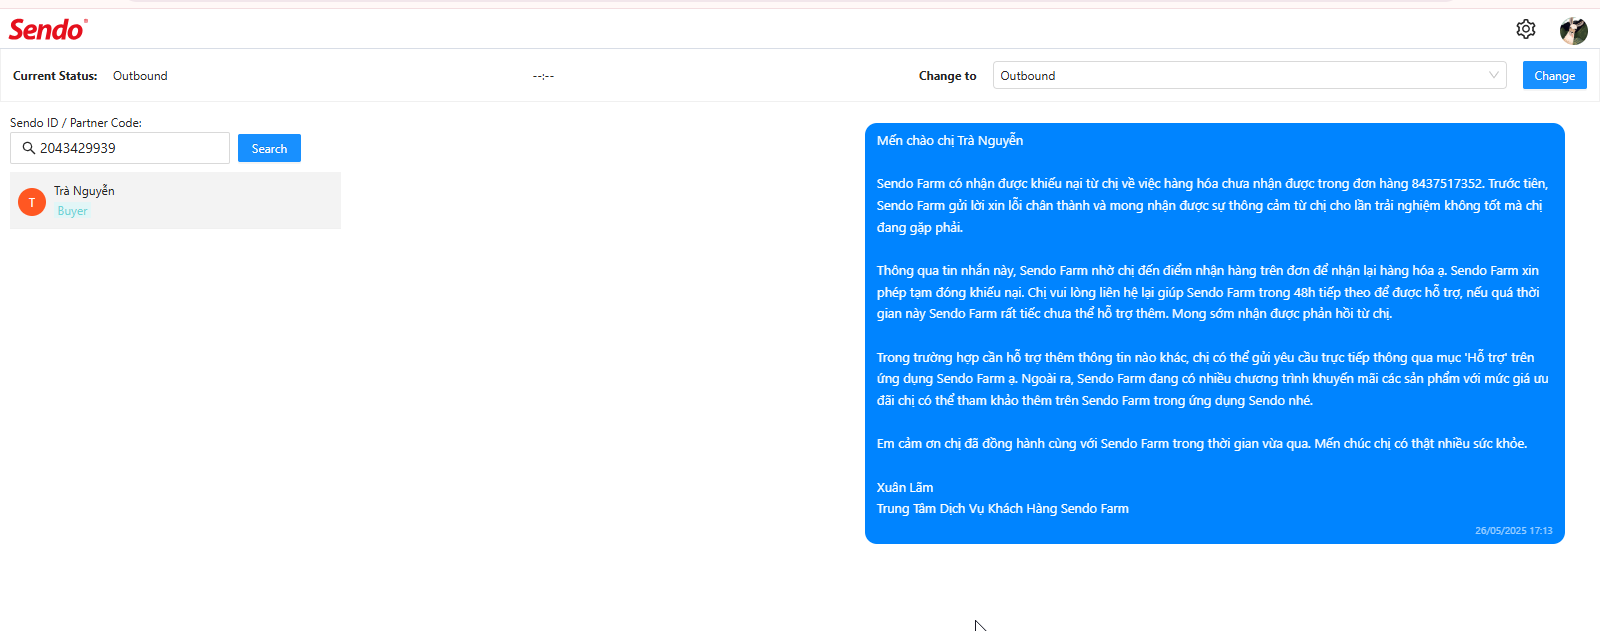Click the Sendo logo

pyautogui.click(x=48, y=29)
